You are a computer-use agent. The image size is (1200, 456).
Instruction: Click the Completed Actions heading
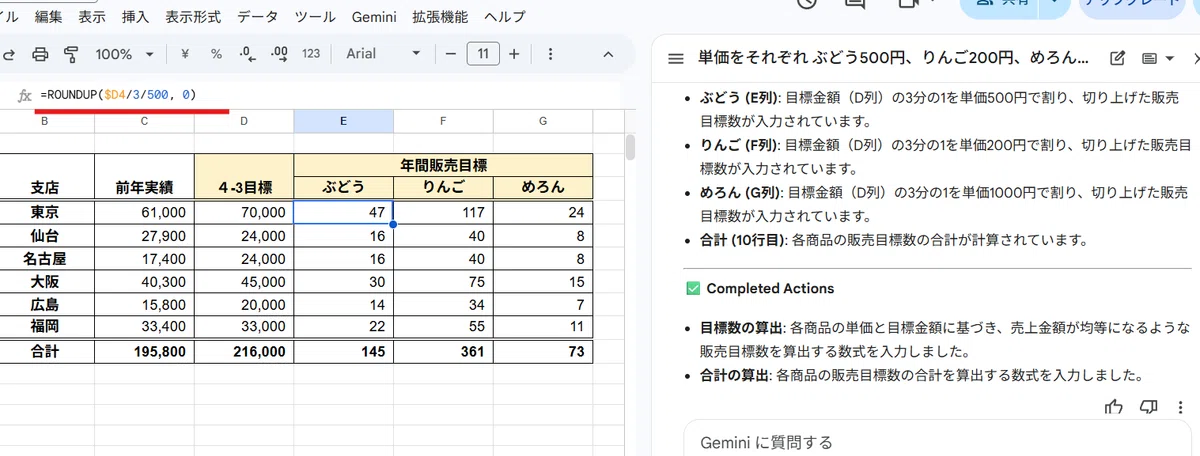[x=770, y=288]
